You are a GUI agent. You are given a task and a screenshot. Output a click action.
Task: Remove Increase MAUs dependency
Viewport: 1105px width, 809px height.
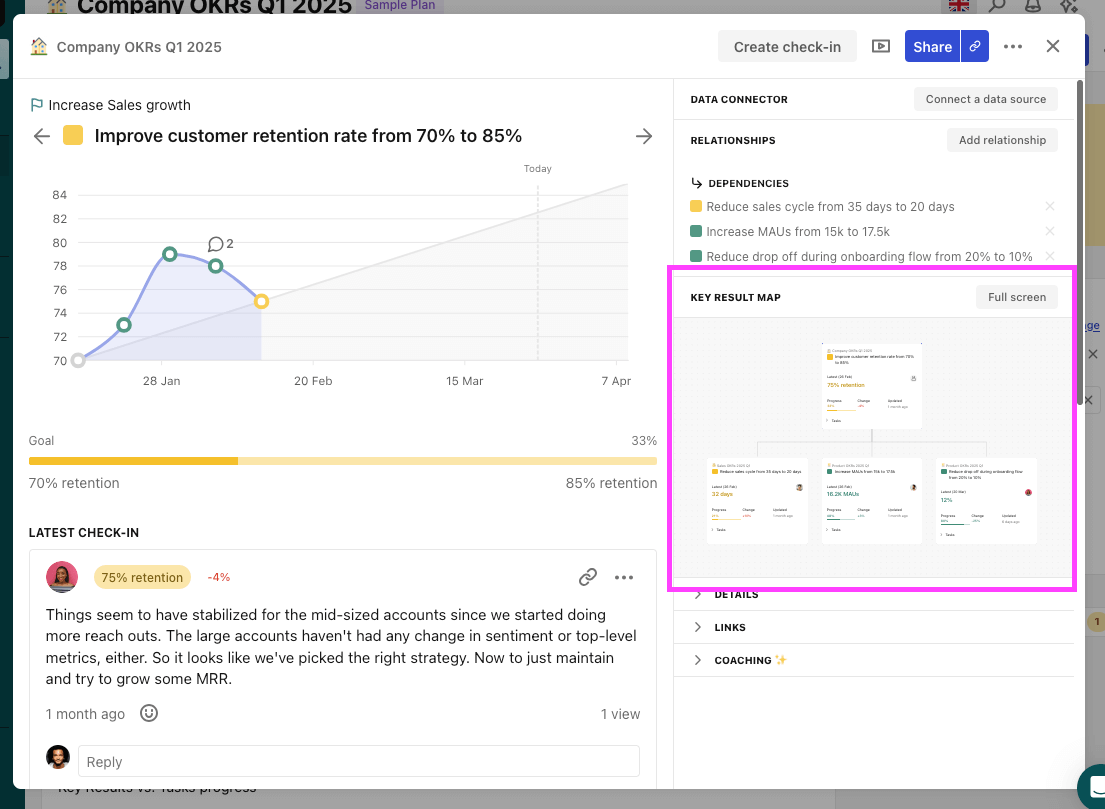(x=1049, y=231)
